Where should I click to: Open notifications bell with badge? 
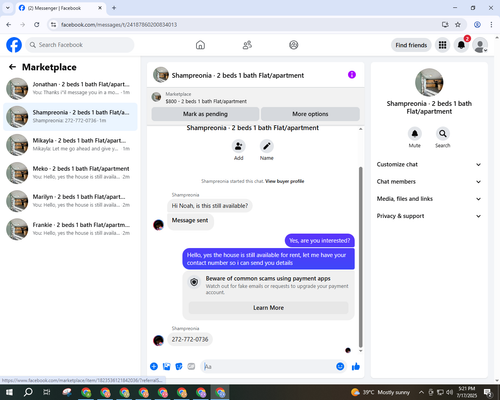click(461, 45)
